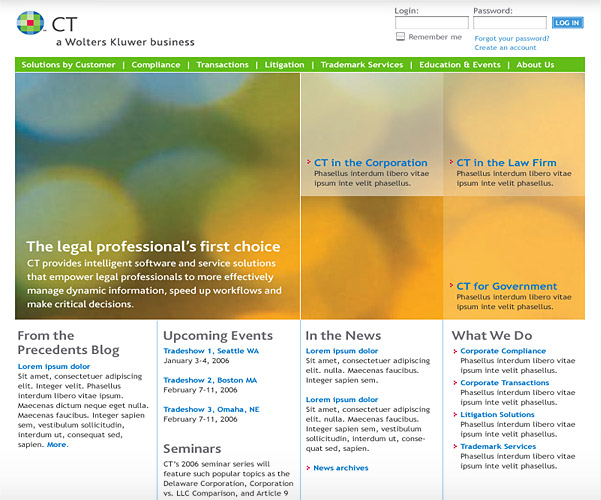Click arrow icon beside CT in the Law Firm
This screenshot has height=500, width=601.
tap(451, 162)
